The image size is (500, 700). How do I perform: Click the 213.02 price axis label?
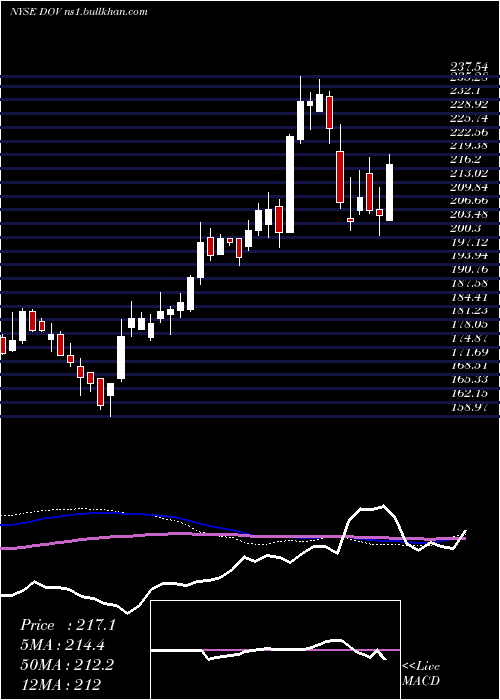coord(468,173)
